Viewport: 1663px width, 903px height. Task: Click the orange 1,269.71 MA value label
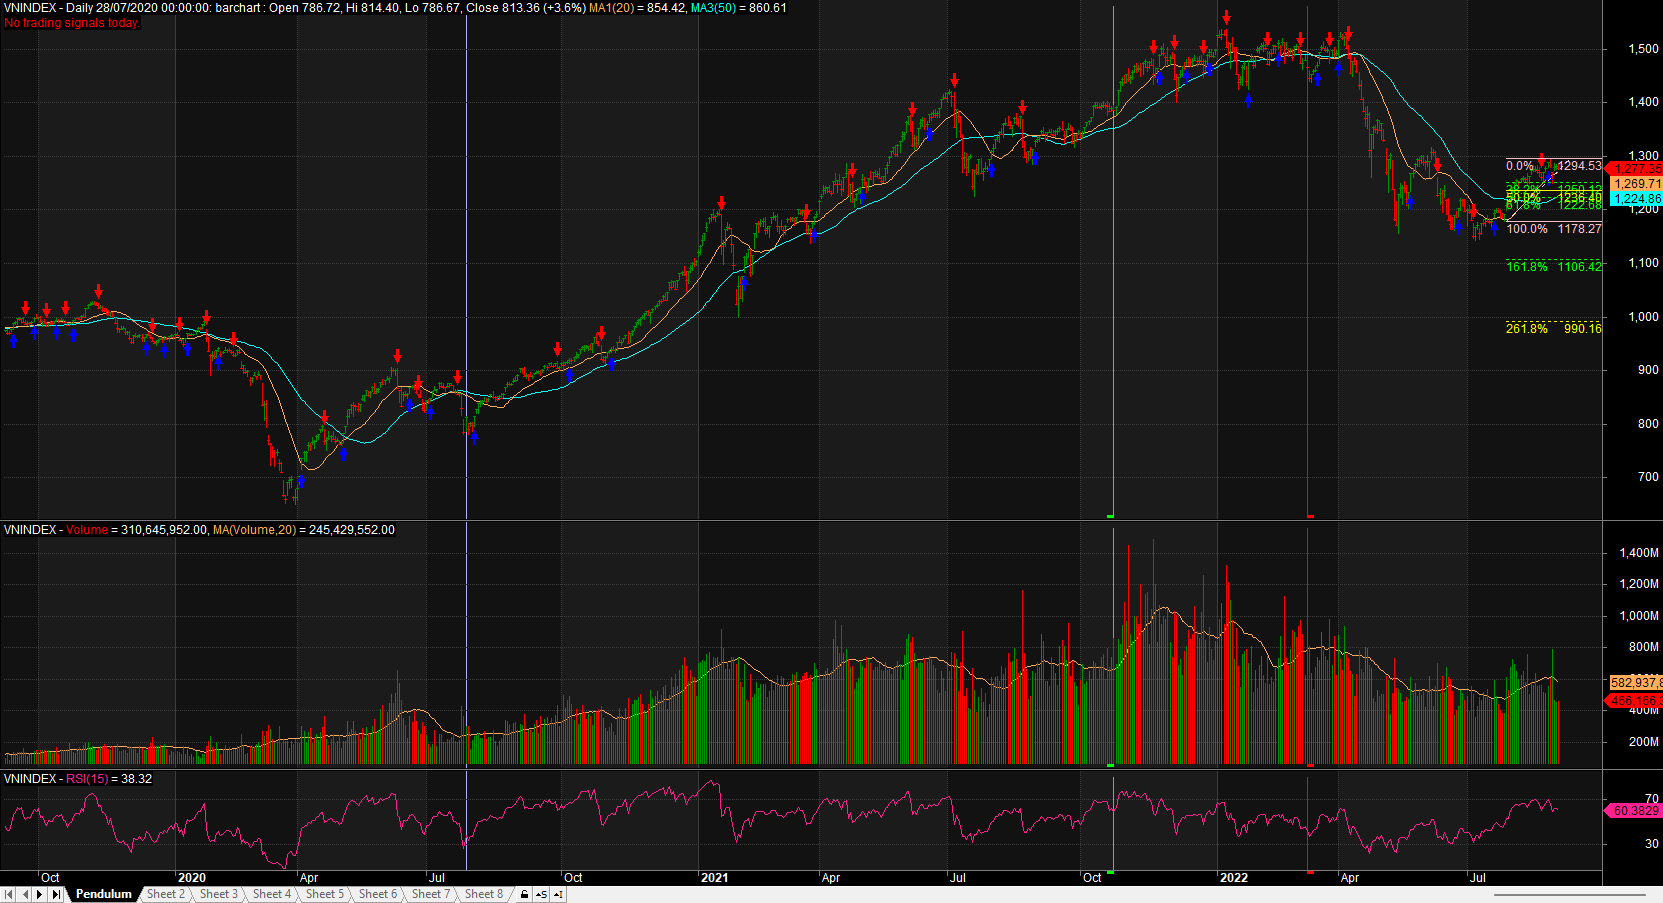[x=1636, y=184]
